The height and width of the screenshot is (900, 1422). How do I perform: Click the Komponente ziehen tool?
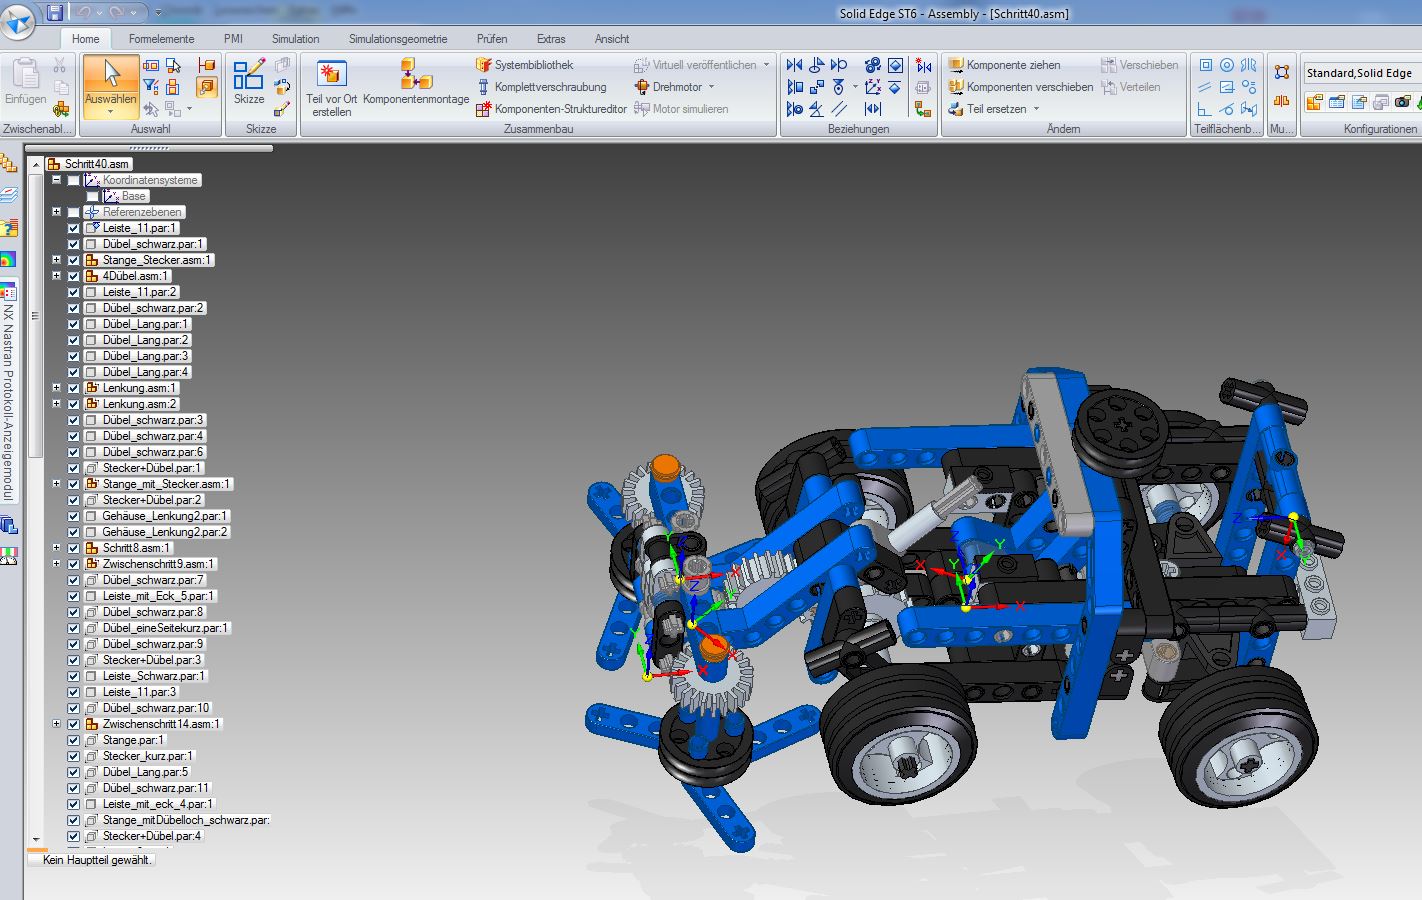(1012, 65)
